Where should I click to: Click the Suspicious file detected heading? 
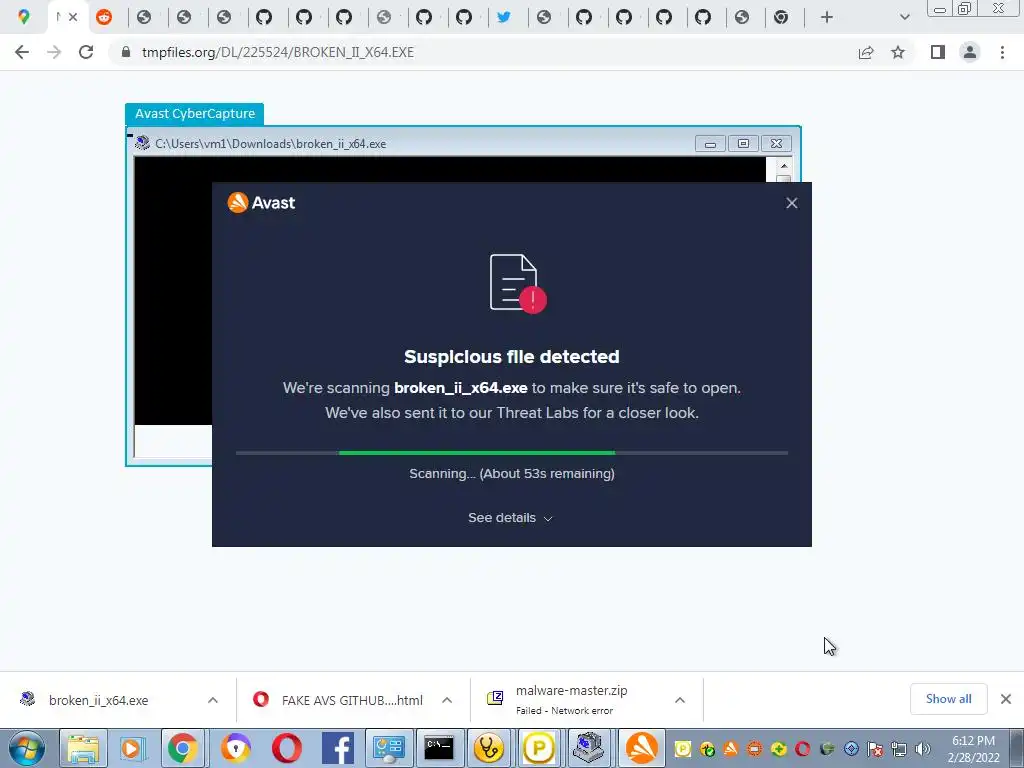click(x=511, y=357)
